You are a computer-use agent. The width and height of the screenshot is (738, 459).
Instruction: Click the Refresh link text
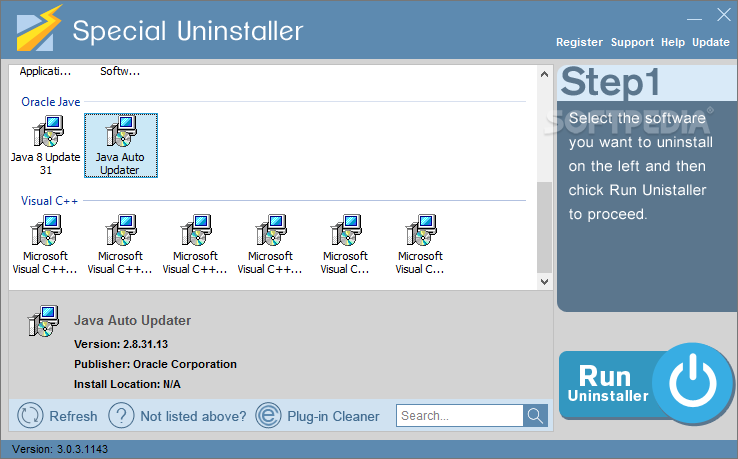tap(73, 416)
